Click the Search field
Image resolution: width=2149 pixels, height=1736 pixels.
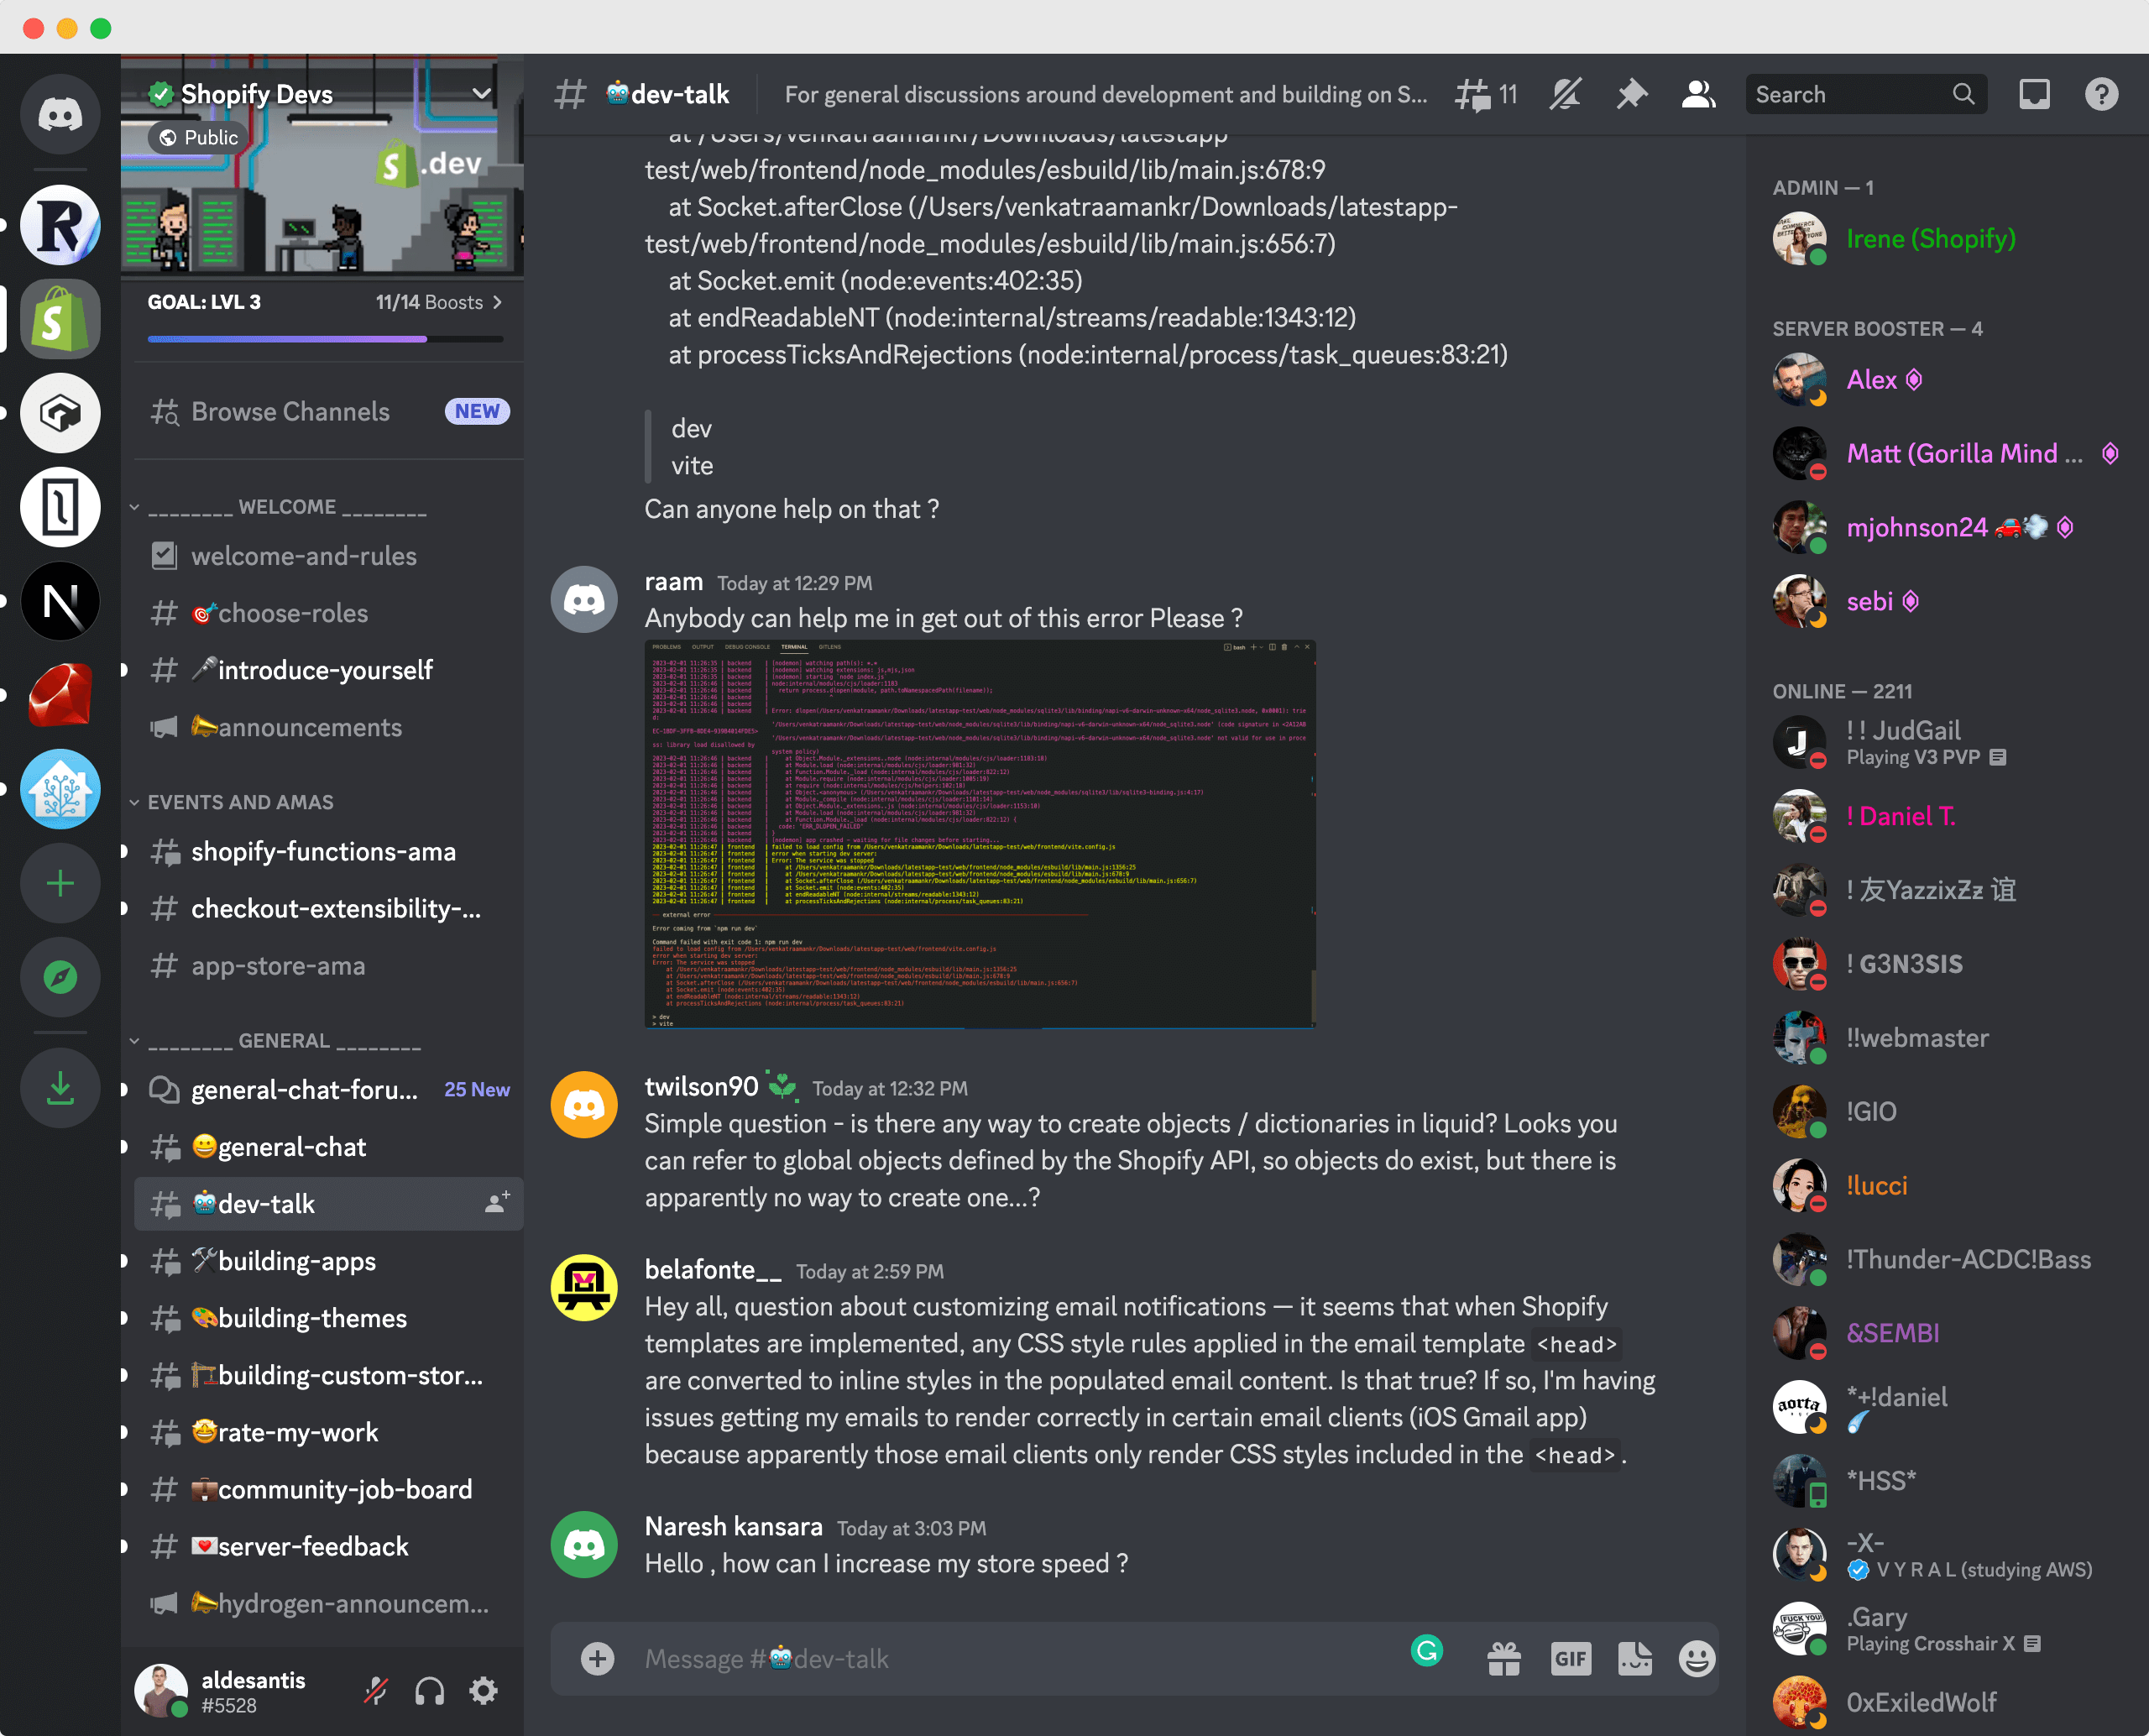[1866, 95]
